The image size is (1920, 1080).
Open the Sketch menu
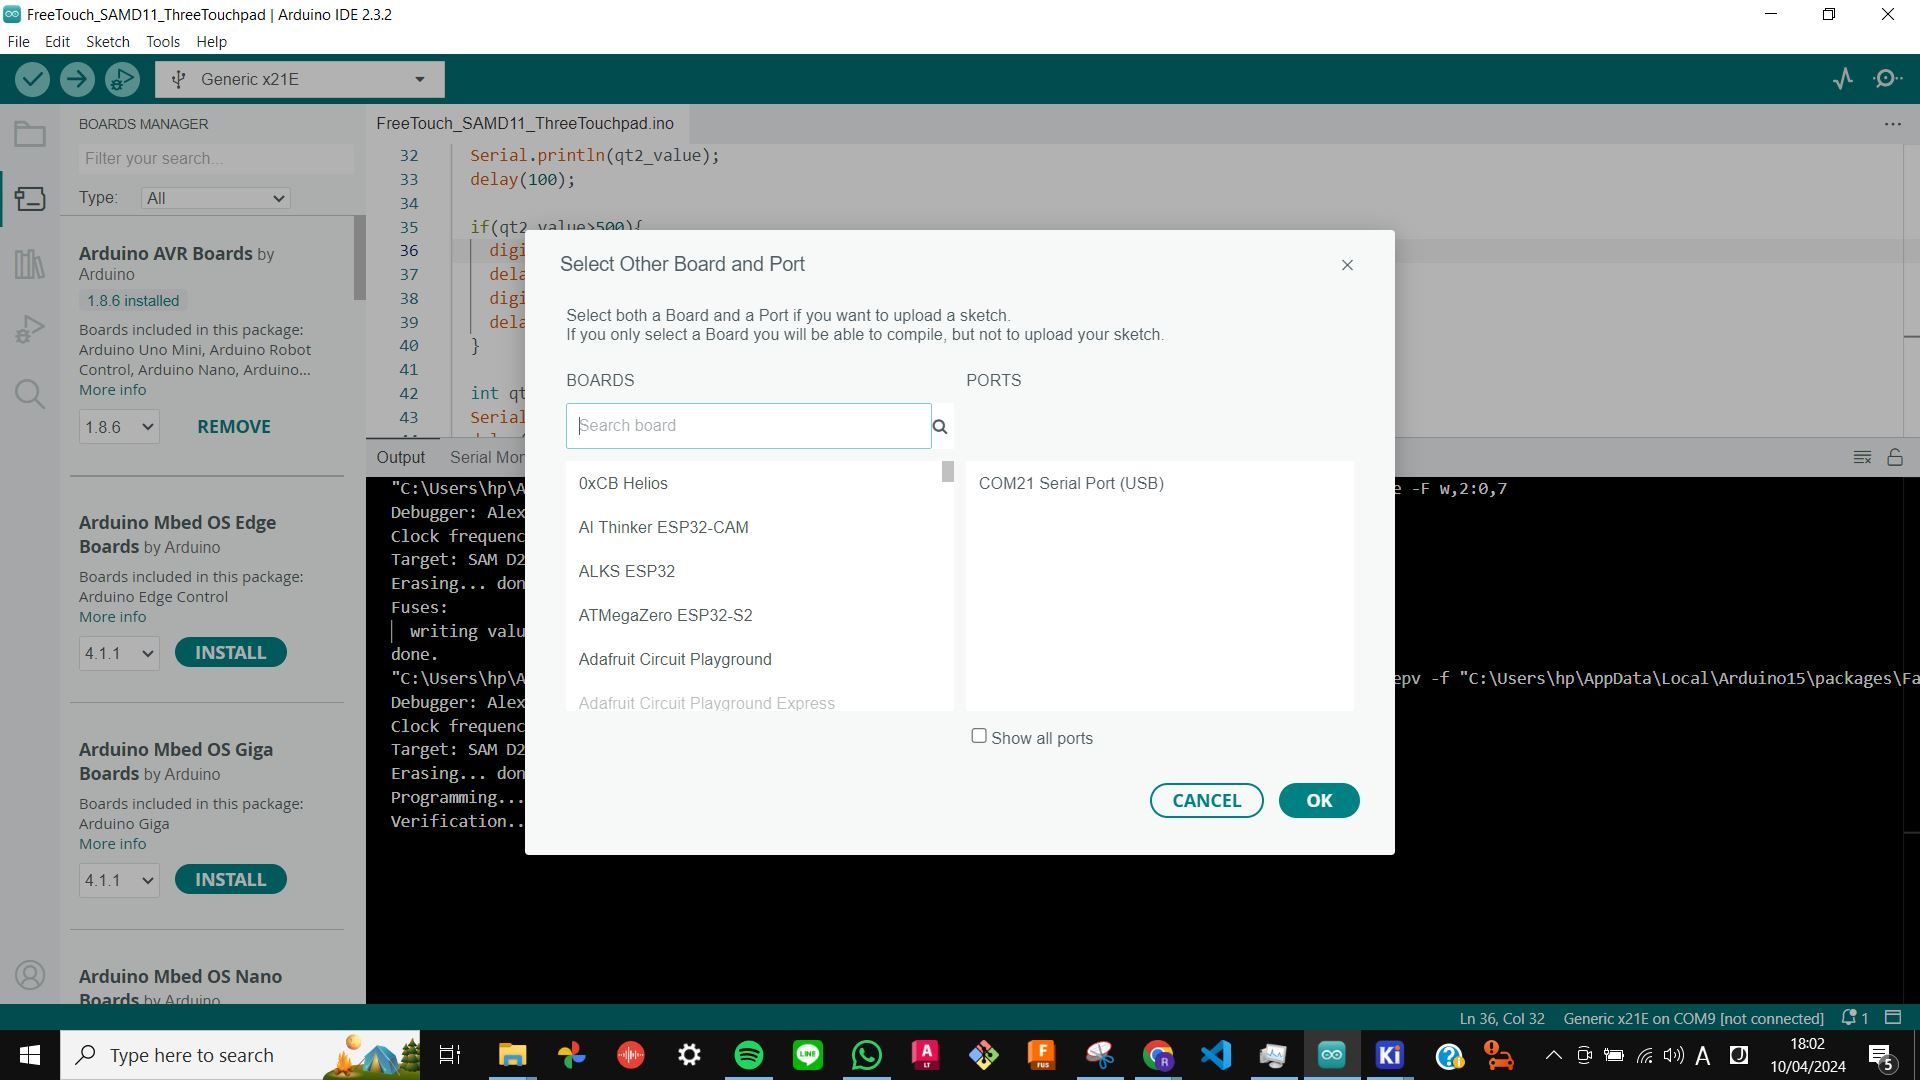[x=107, y=41]
